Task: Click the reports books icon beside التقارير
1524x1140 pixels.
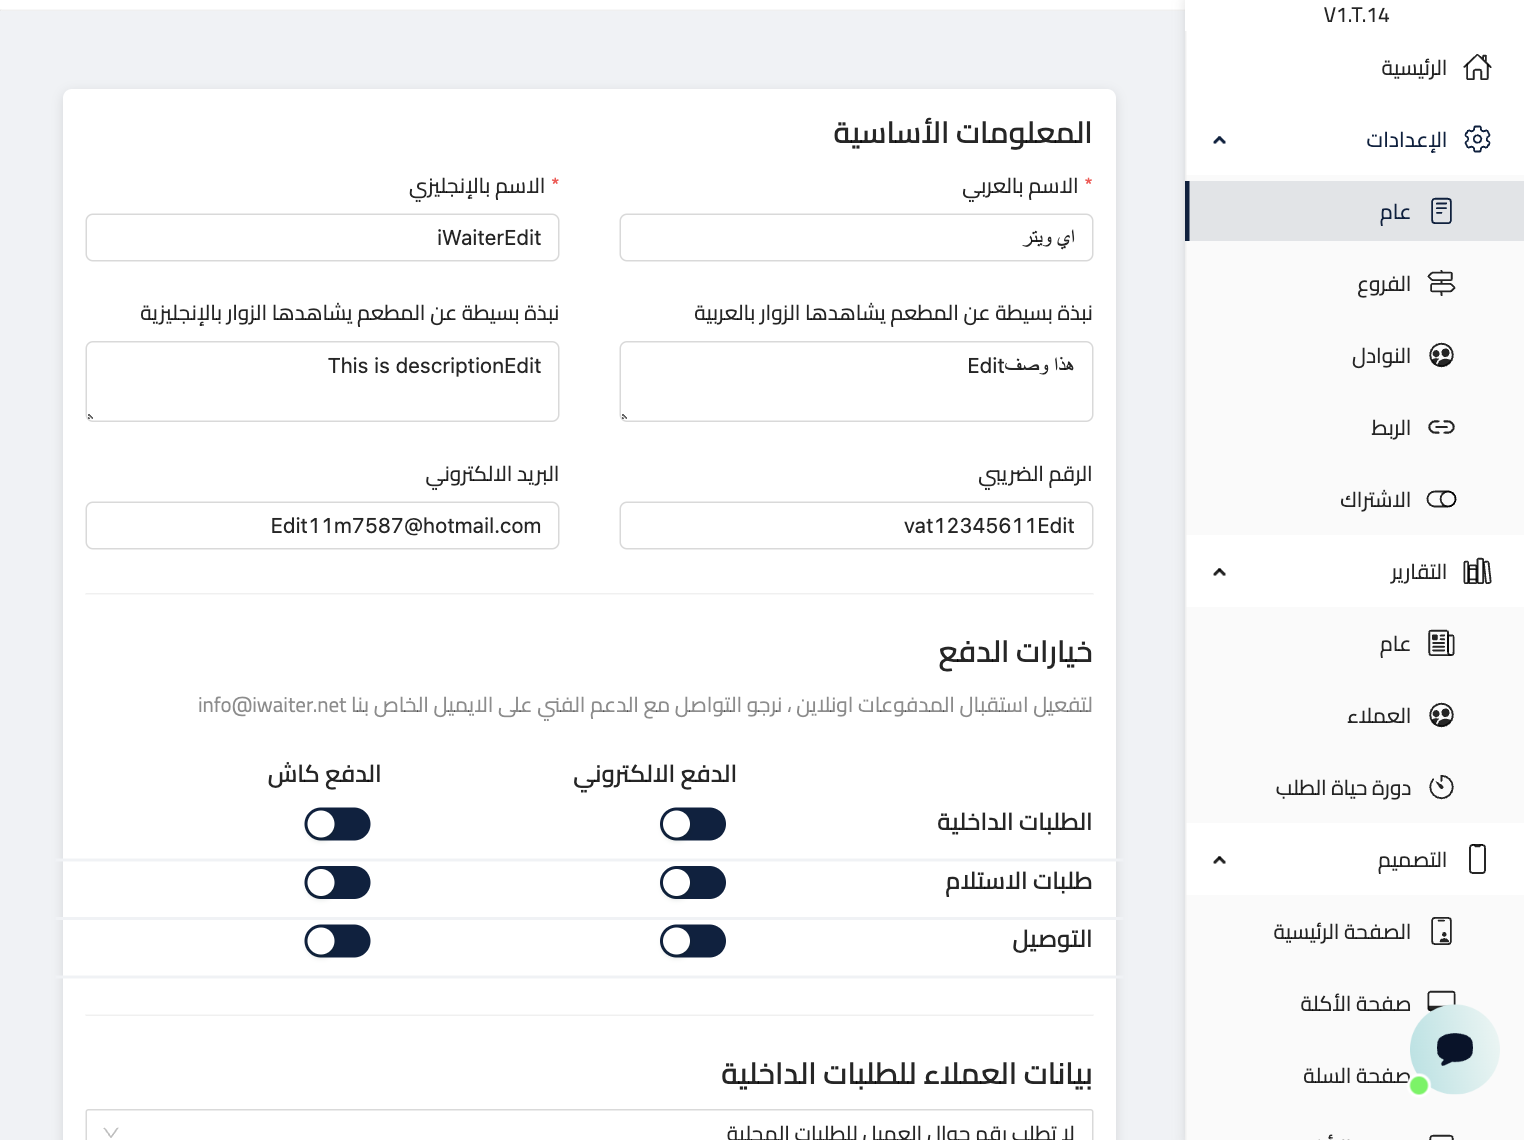Action: [x=1477, y=571]
